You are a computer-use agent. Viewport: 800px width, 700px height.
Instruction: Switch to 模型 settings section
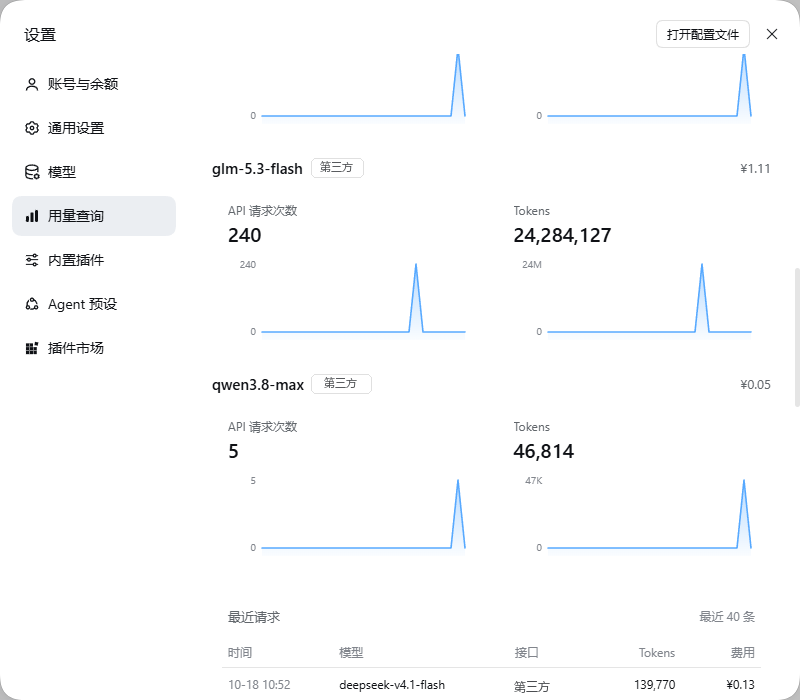94,172
